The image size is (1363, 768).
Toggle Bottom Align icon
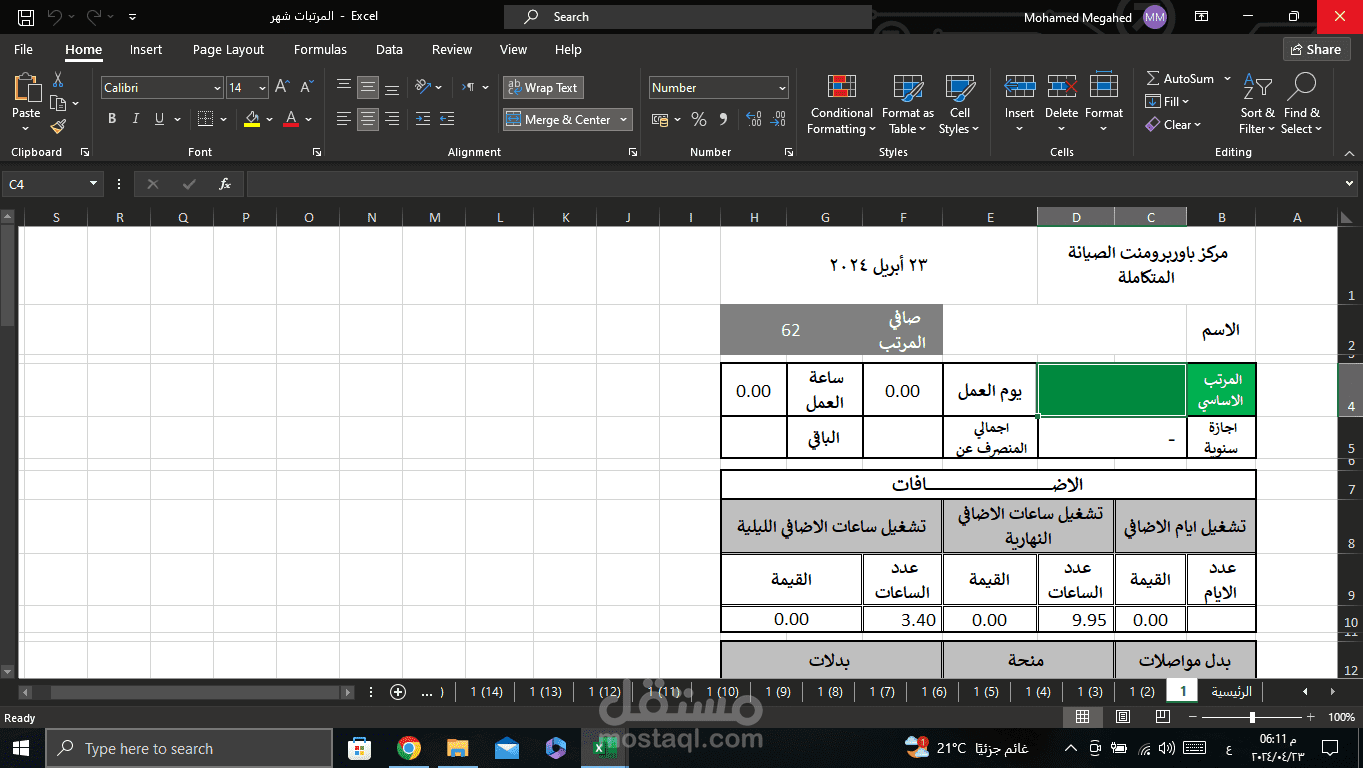(392, 88)
